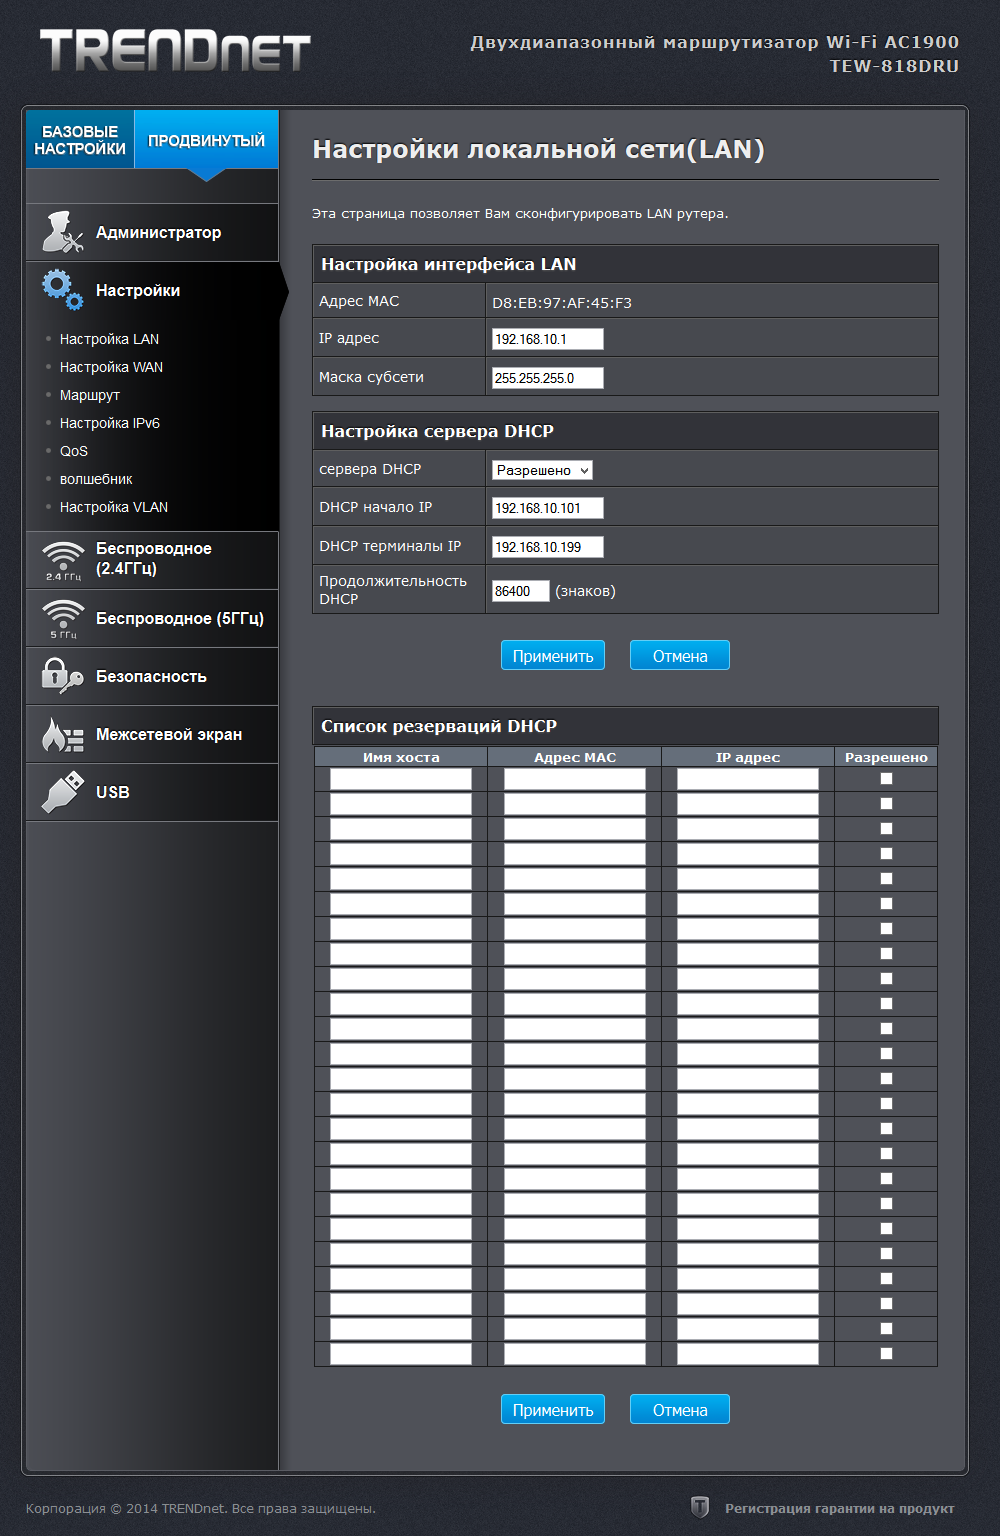Viewport: 1000px width, 1536px height.
Task: Check the last DHCP reservation row checkbox
Action: click(x=886, y=1354)
